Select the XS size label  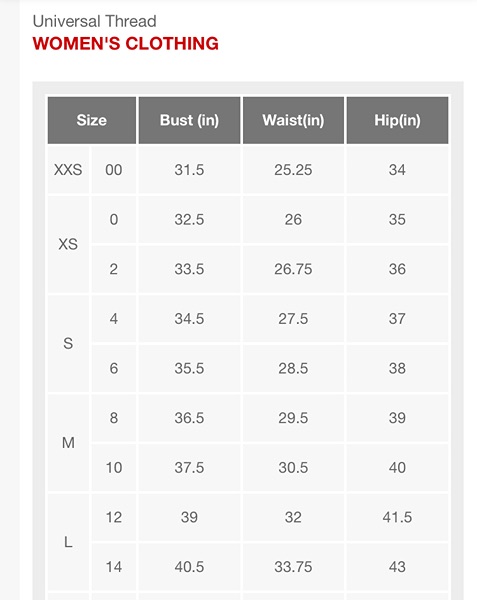click(68, 244)
